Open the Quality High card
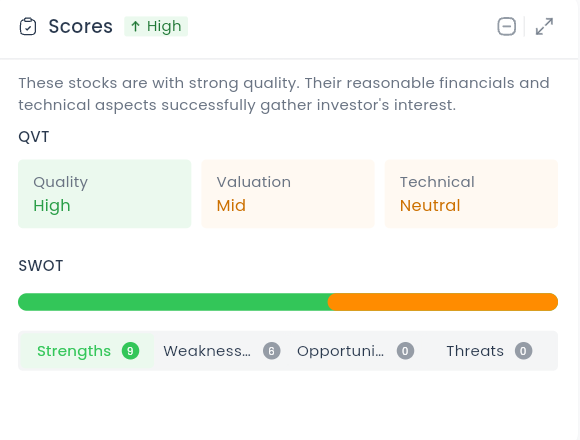580x440 pixels. [105, 194]
